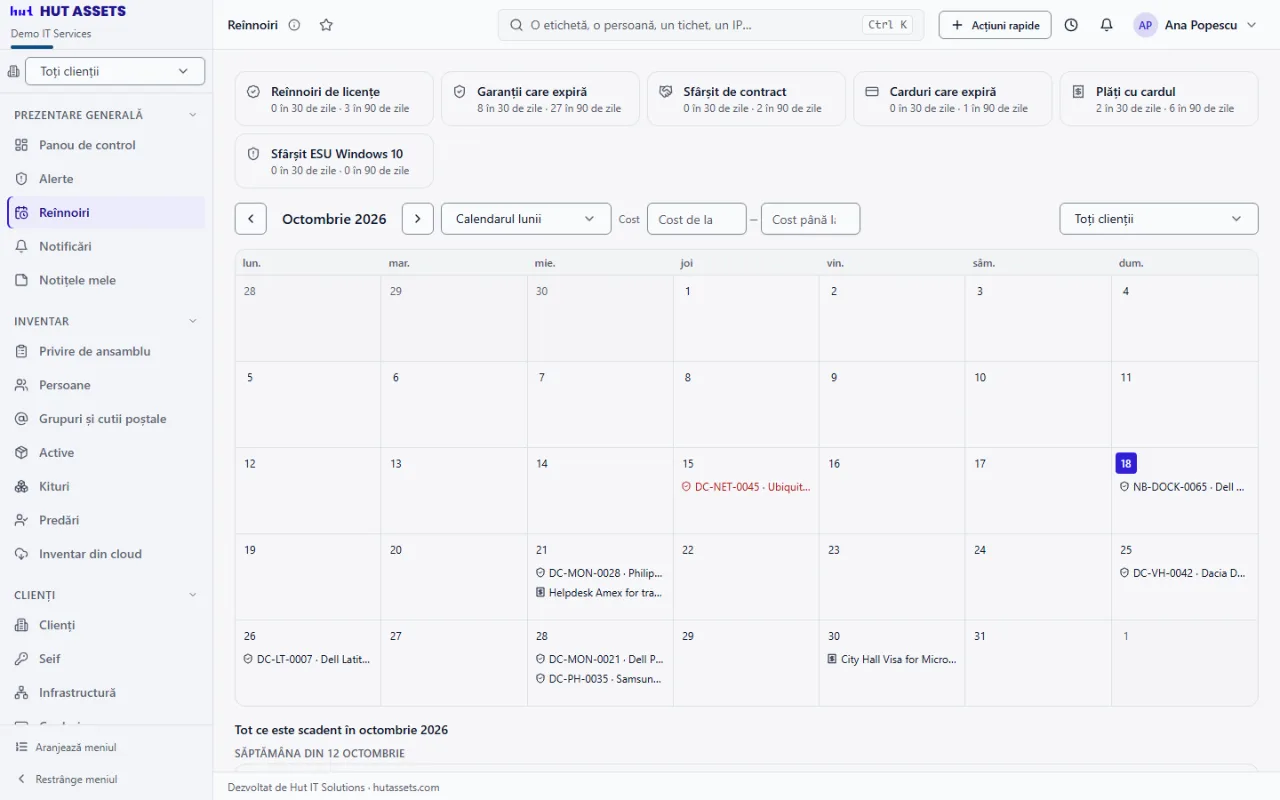Open the Carduri care expiră card

952,99
